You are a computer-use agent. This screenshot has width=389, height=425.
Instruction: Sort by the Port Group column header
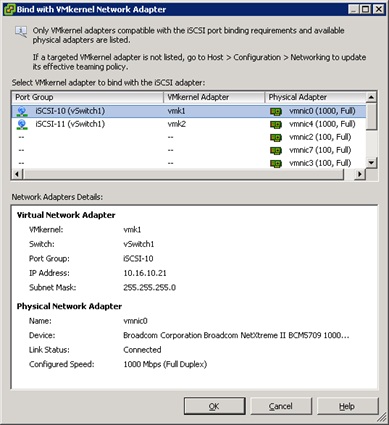click(x=88, y=97)
